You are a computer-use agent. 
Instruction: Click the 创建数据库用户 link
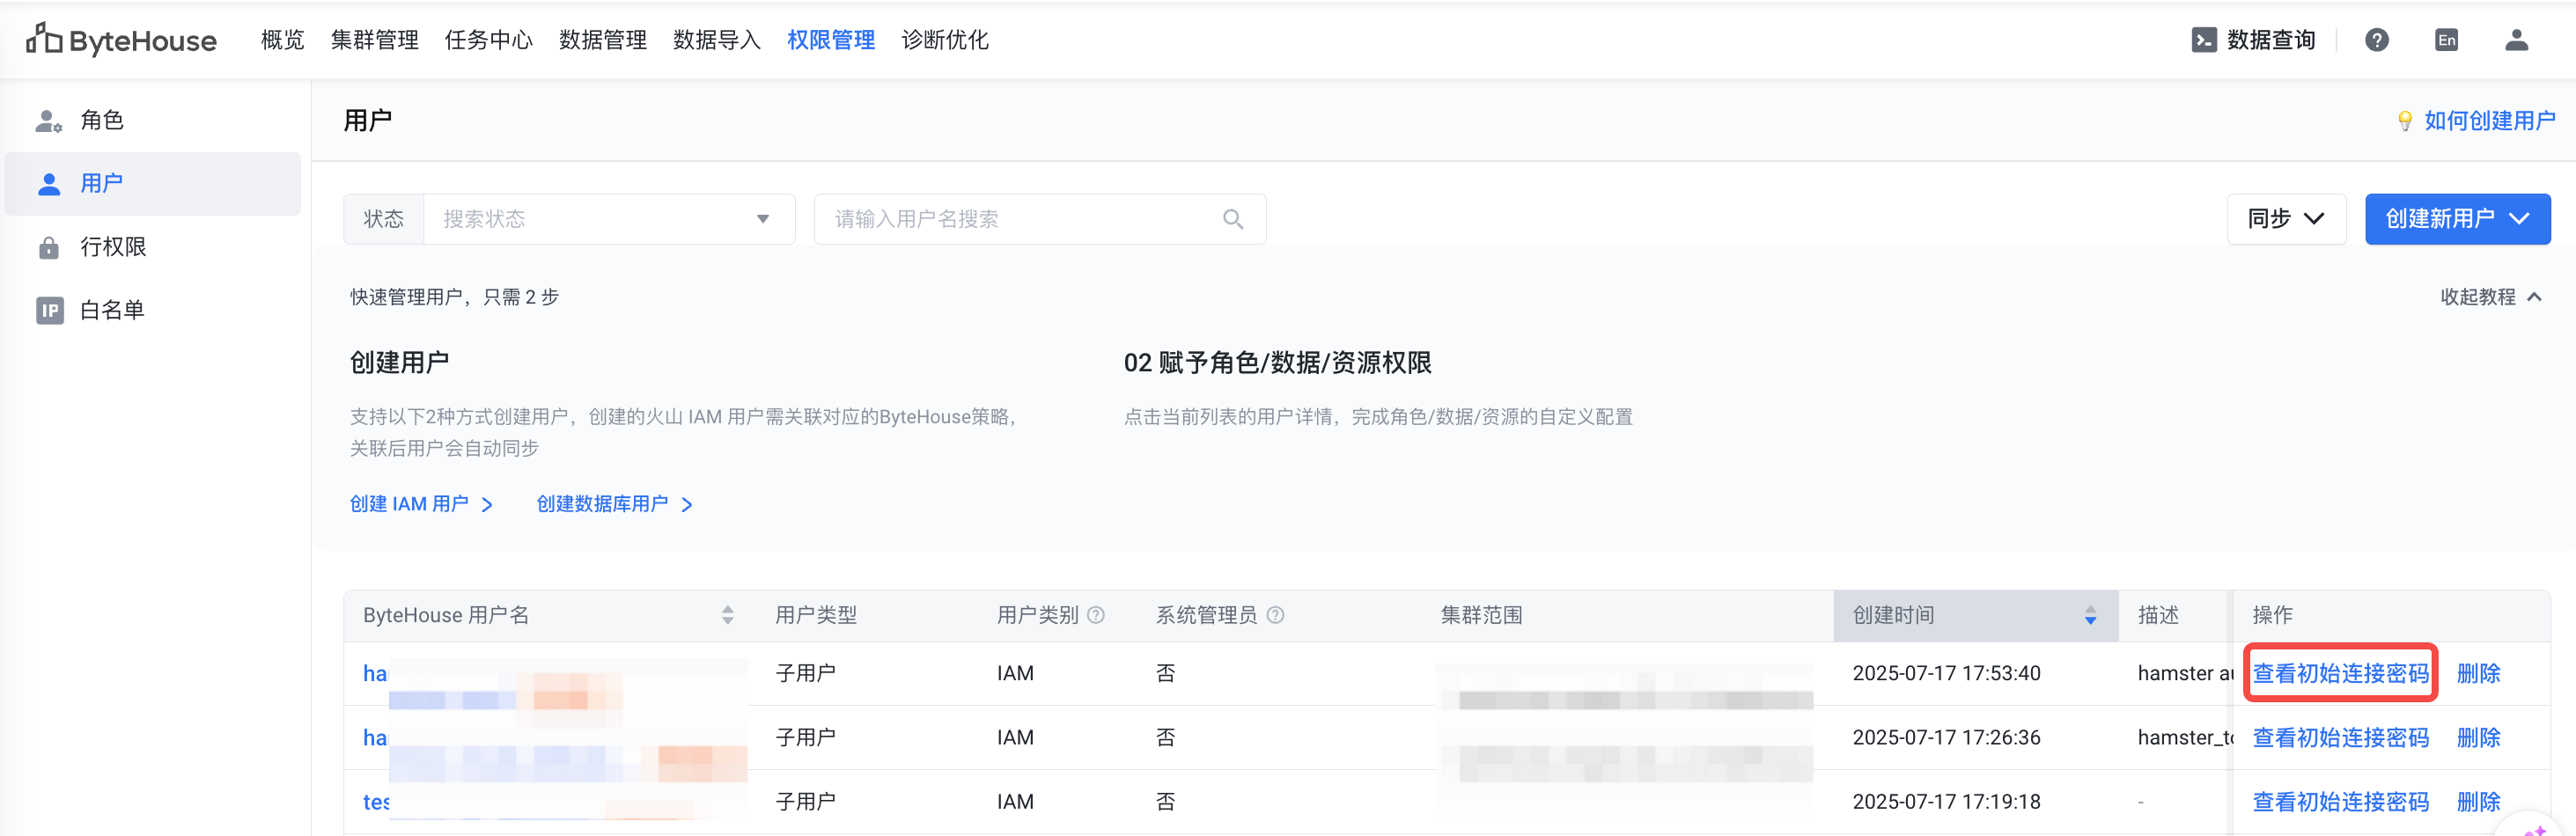click(614, 504)
